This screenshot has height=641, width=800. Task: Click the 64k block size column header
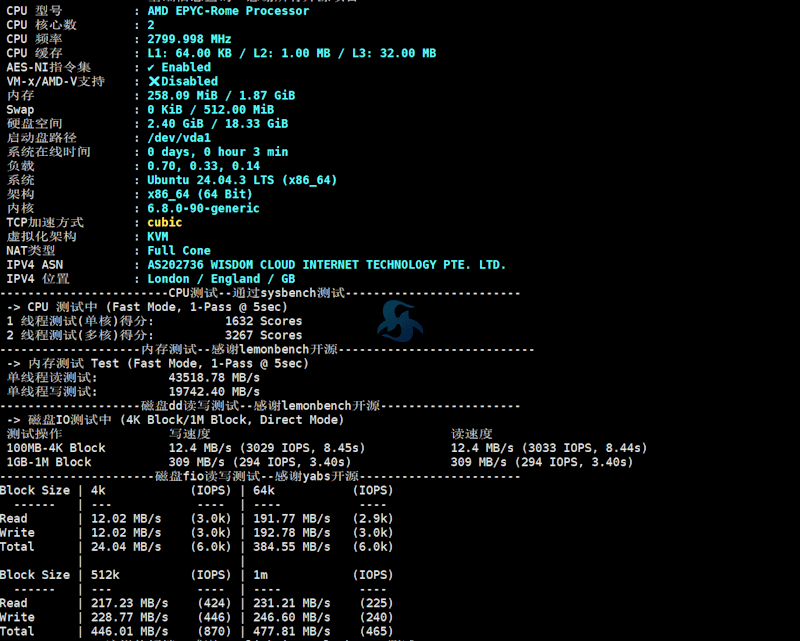(264, 490)
